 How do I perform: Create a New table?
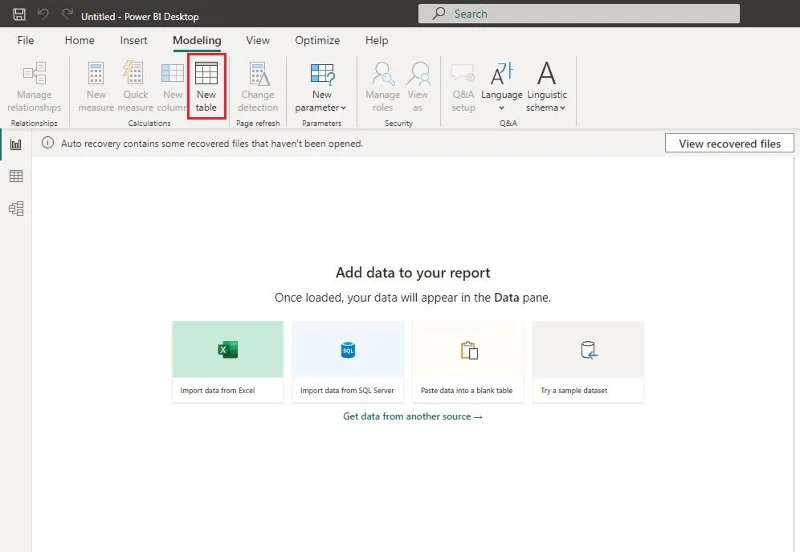coord(206,87)
